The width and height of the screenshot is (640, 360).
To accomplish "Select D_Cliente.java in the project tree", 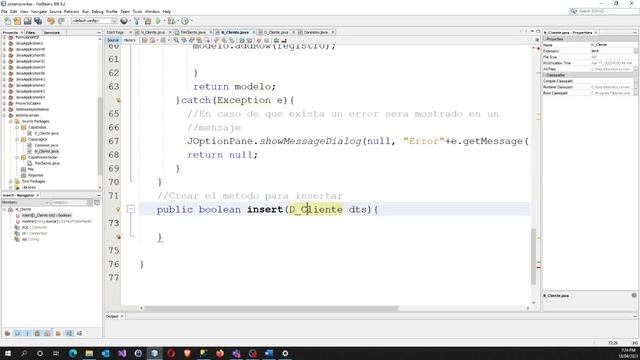I will 46,133.
